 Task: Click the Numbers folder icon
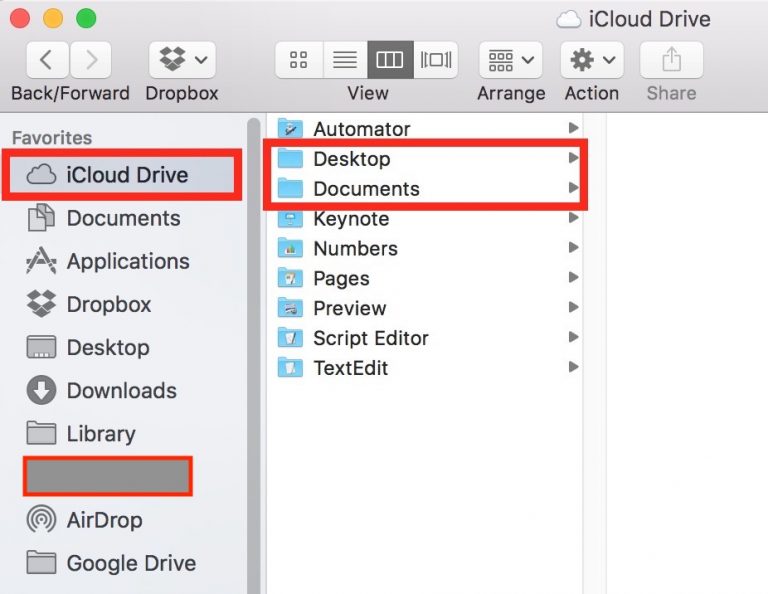(x=290, y=248)
